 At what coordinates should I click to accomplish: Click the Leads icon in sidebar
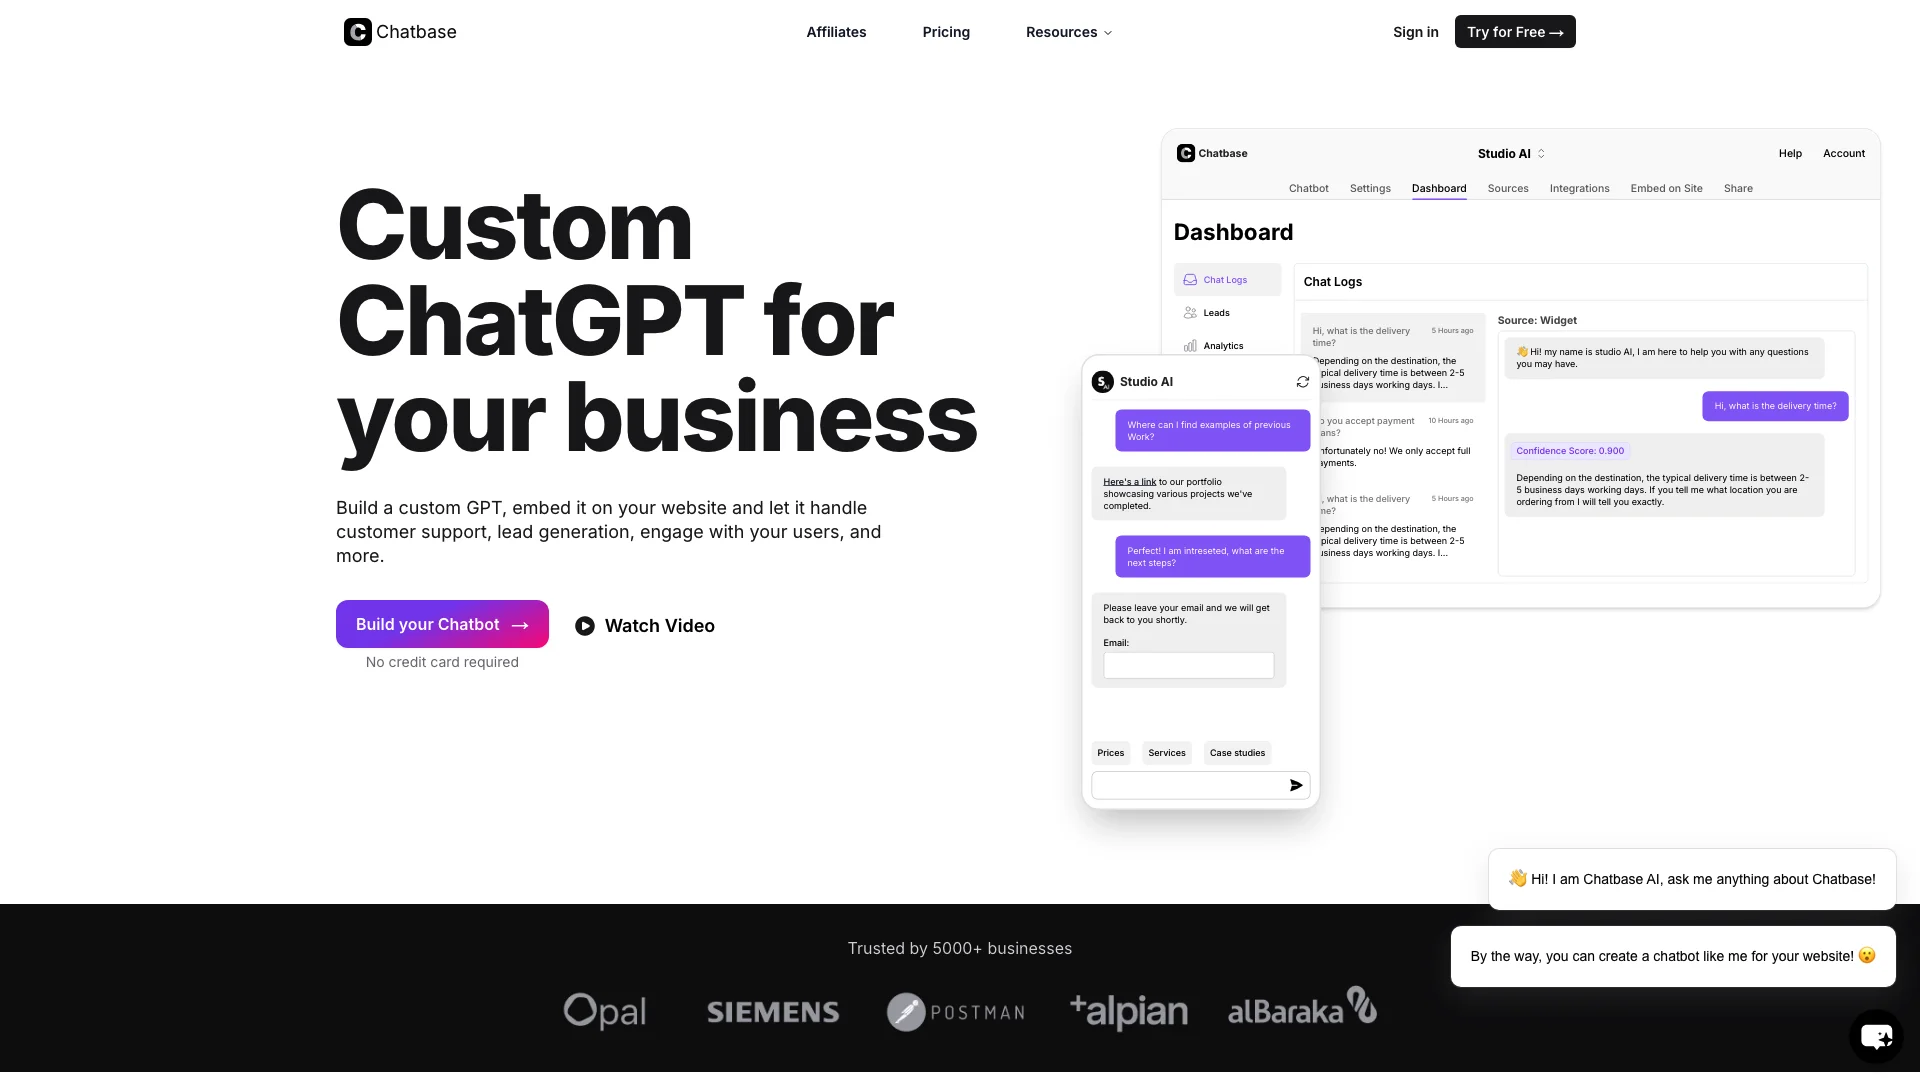click(x=1189, y=313)
